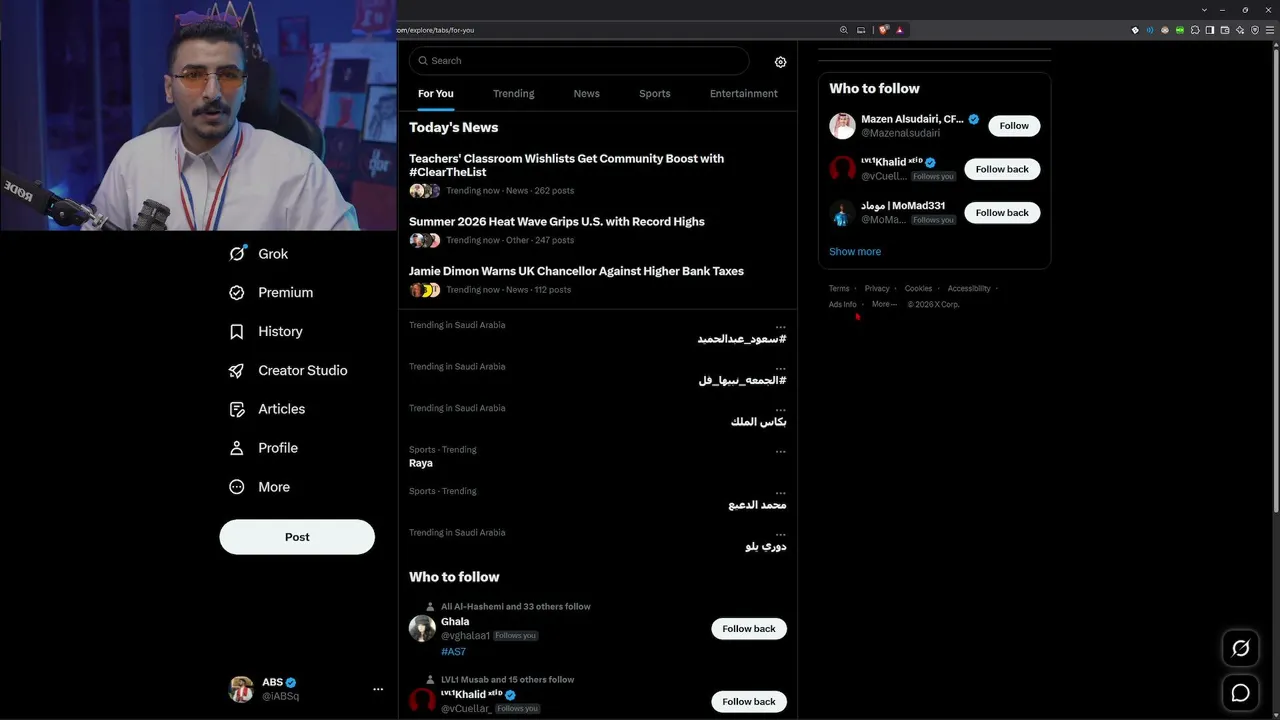
Task: Click the Post button
Action: 297,537
